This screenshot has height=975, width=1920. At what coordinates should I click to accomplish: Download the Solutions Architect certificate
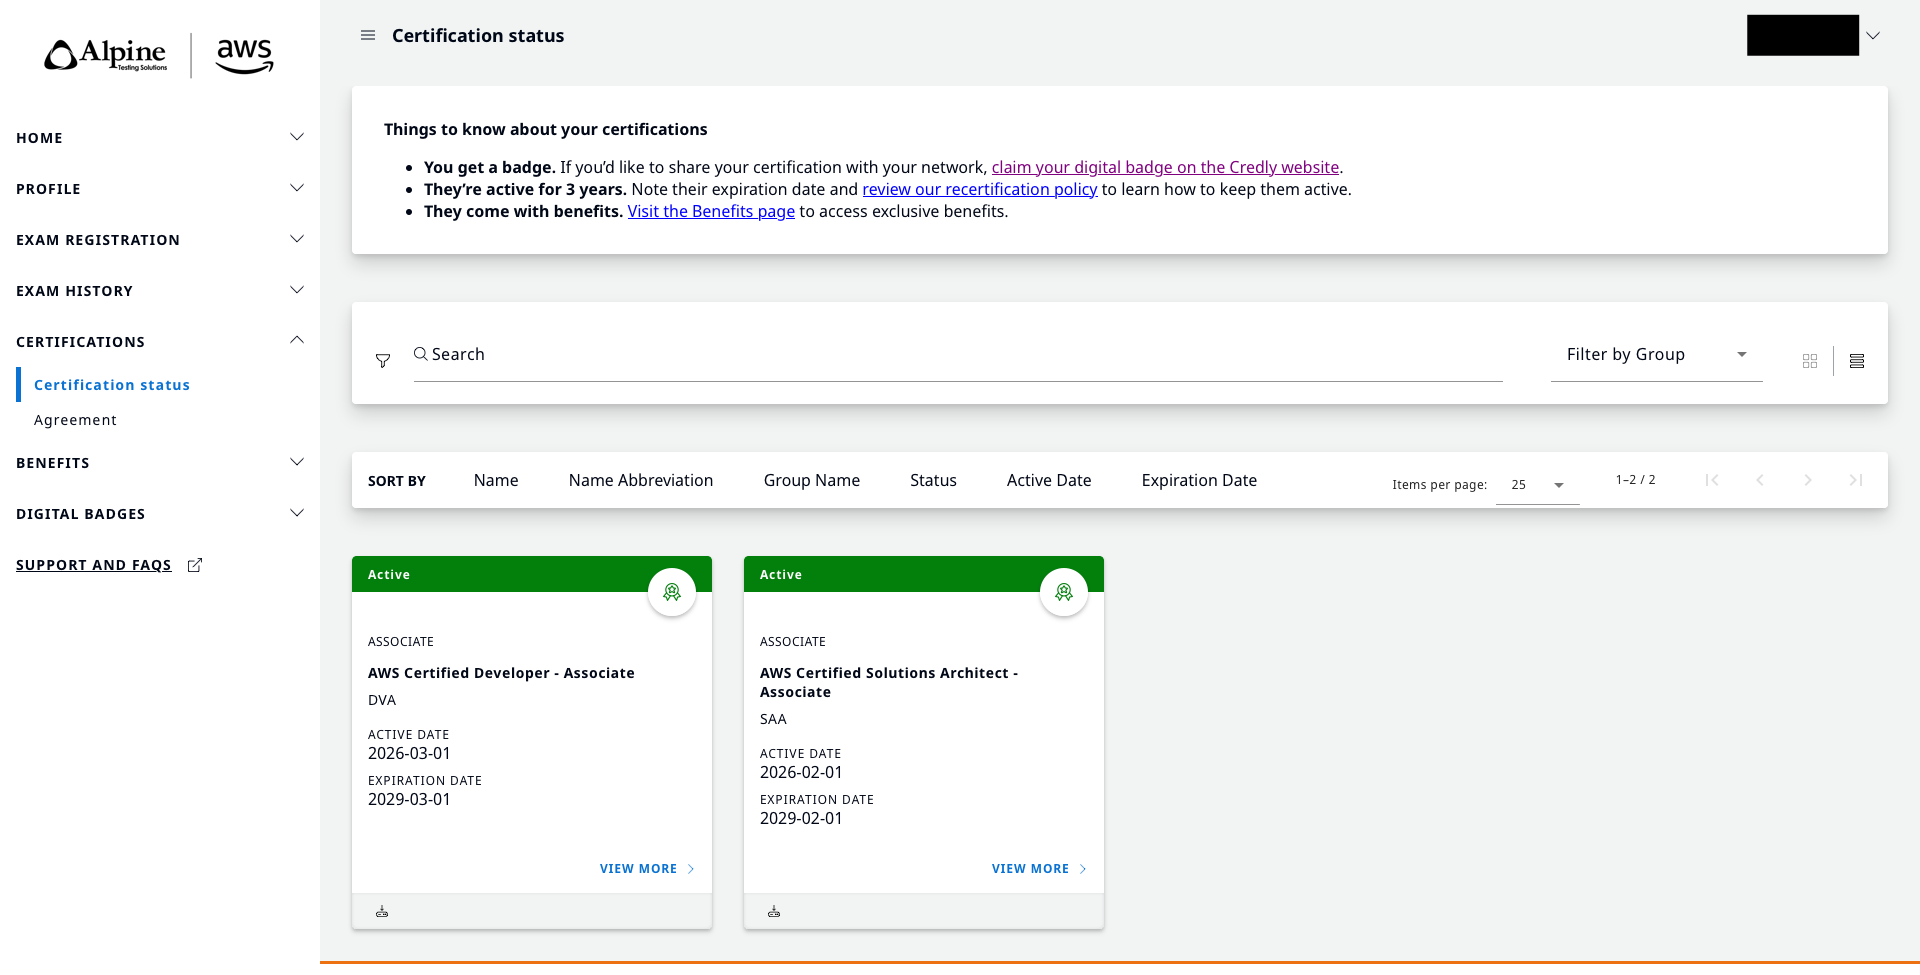coord(774,912)
